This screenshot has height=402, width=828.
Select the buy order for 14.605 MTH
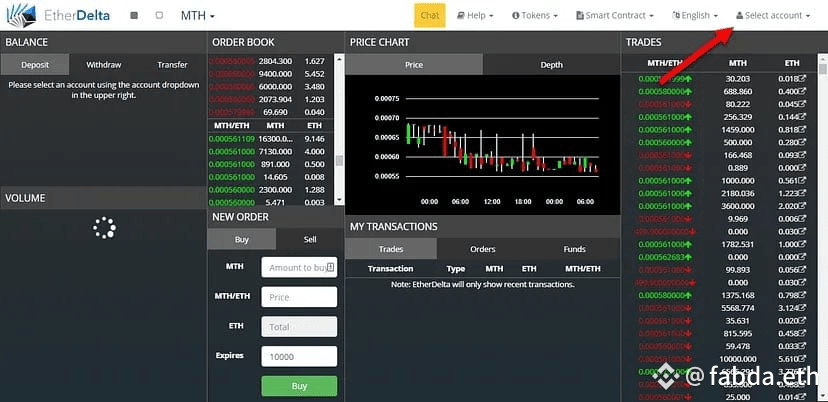(x=271, y=177)
